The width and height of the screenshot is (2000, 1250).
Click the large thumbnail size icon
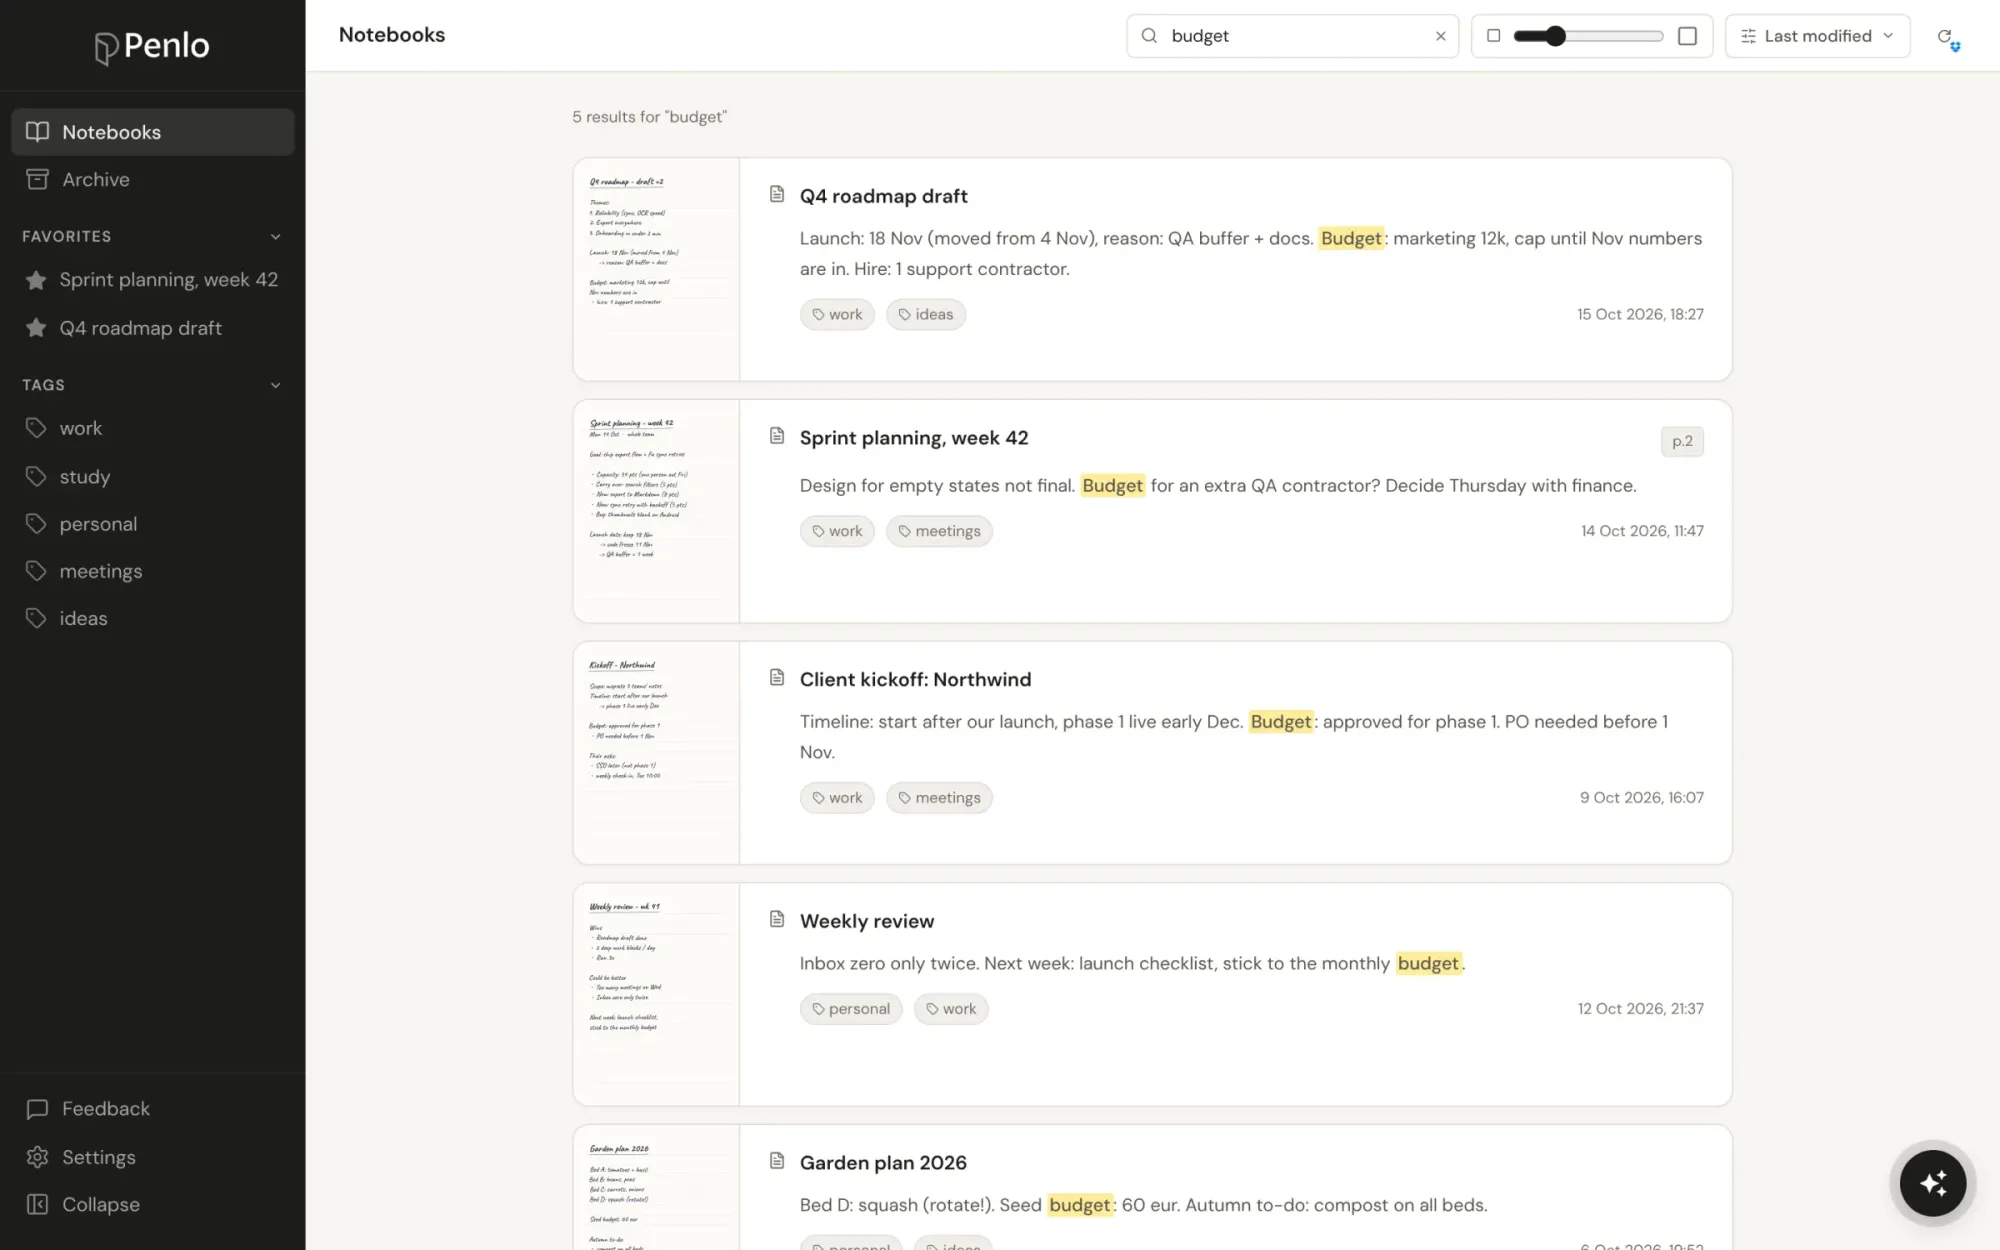(x=1687, y=36)
